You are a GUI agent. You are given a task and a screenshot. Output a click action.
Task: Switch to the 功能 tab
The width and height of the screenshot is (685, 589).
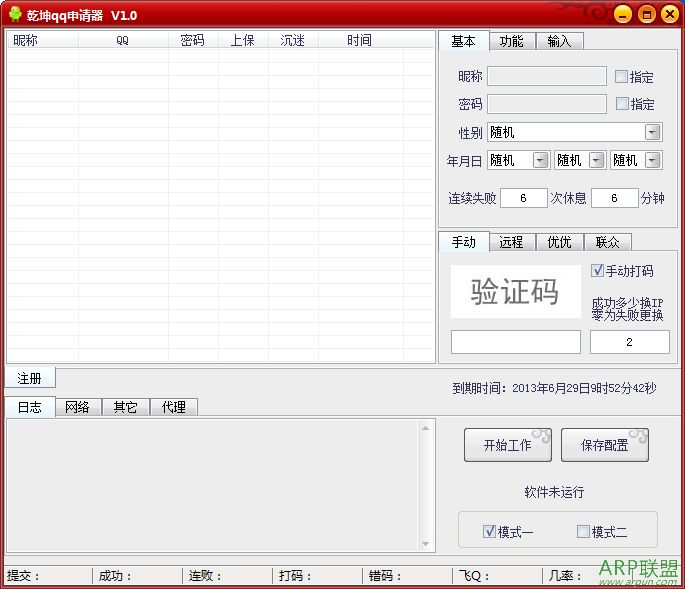[x=512, y=42]
